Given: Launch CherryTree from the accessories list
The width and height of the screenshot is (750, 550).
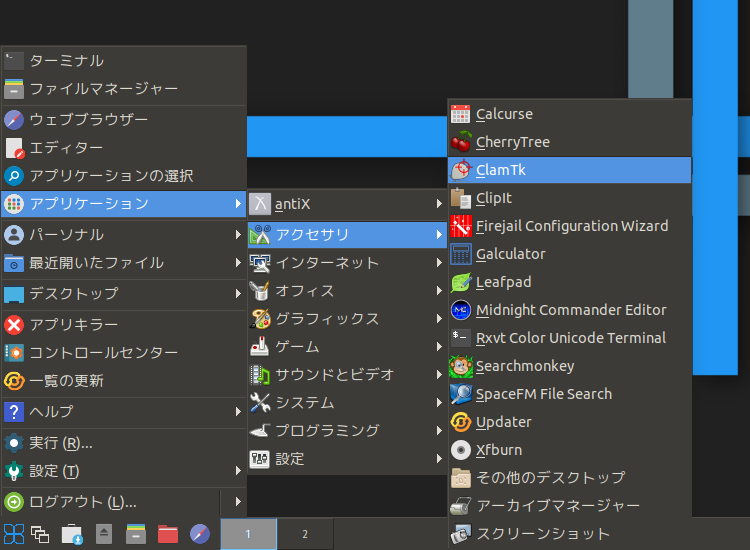Looking at the screenshot, I should (x=570, y=142).
